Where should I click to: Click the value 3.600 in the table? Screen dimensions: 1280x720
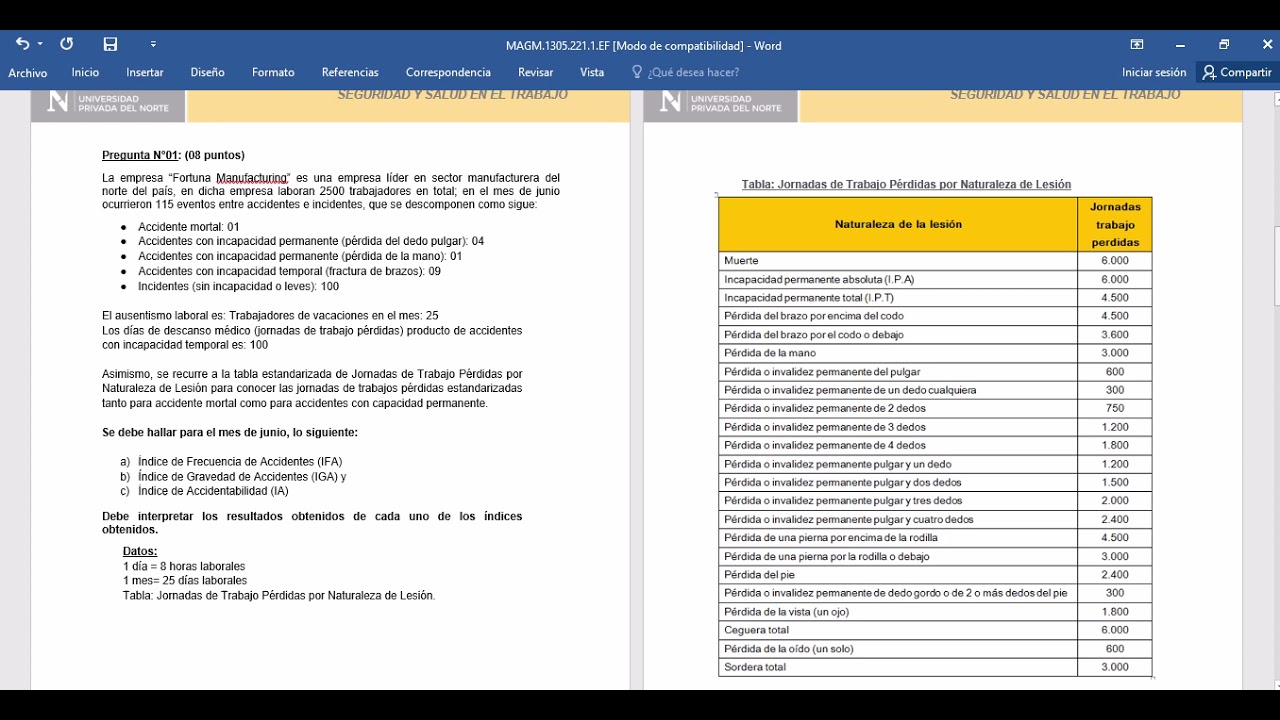coord(1115,334)
